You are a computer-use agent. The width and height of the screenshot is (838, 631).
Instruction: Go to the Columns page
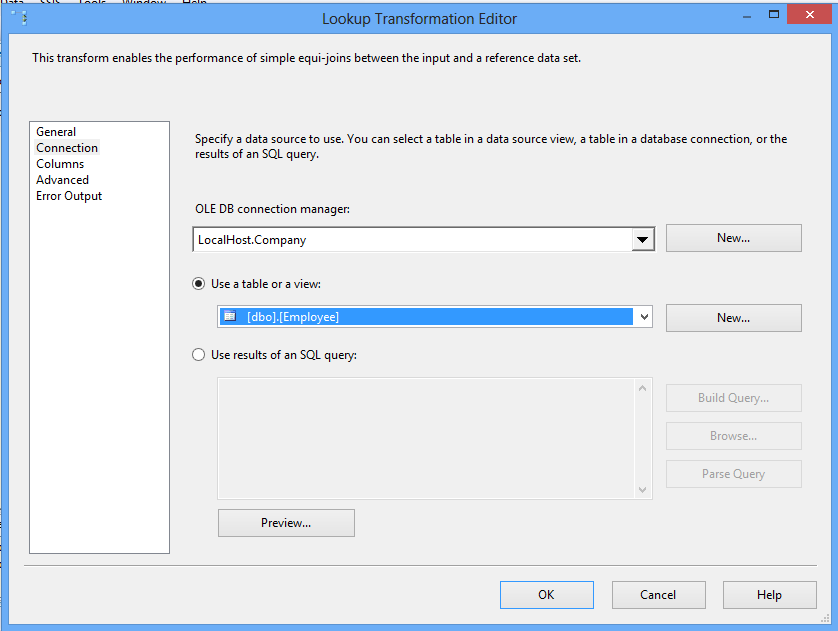60,163
